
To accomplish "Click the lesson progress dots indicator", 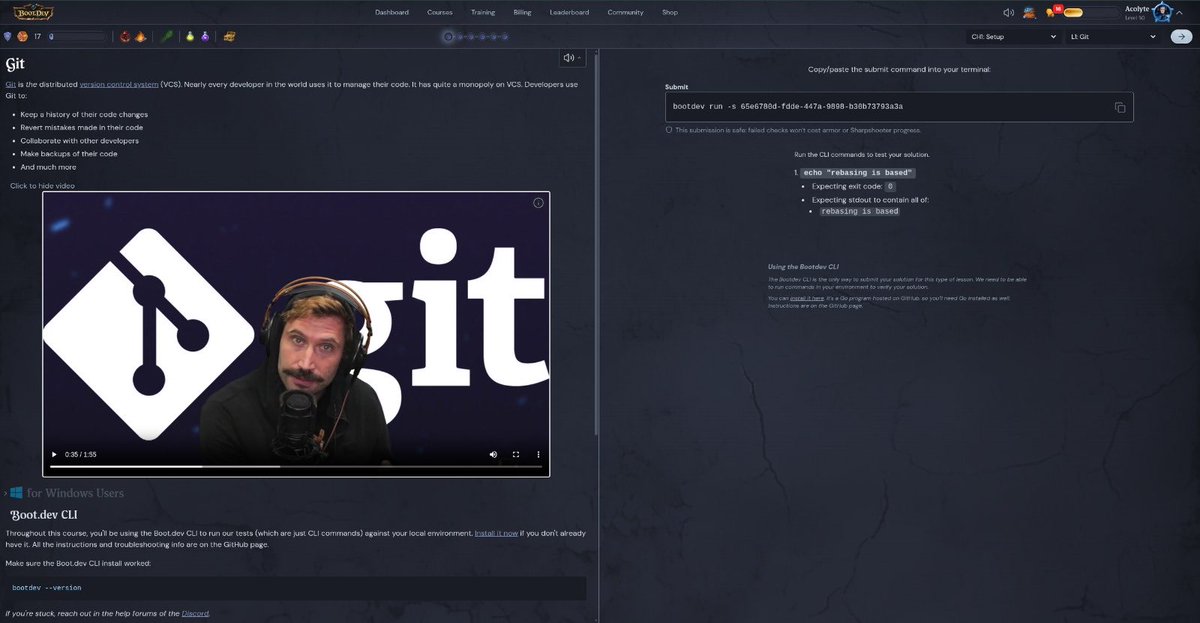I will click(476, 37).
